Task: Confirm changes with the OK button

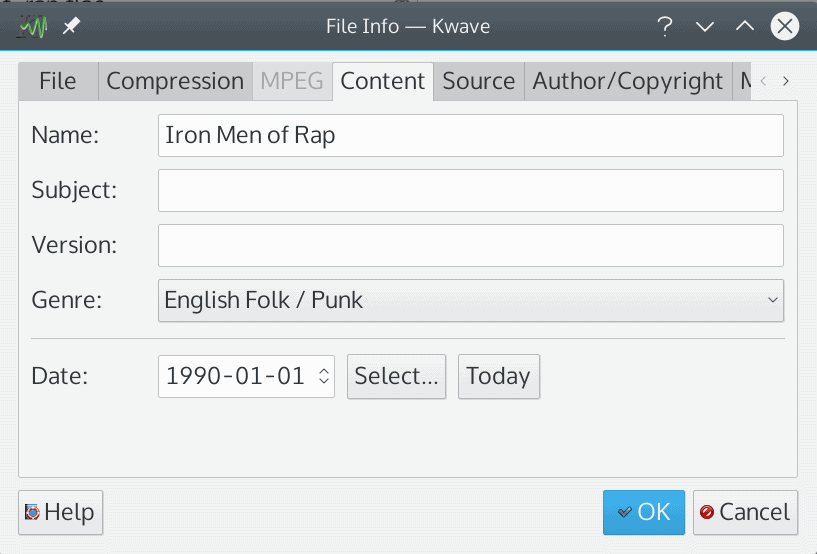Action: coord(644,512)
